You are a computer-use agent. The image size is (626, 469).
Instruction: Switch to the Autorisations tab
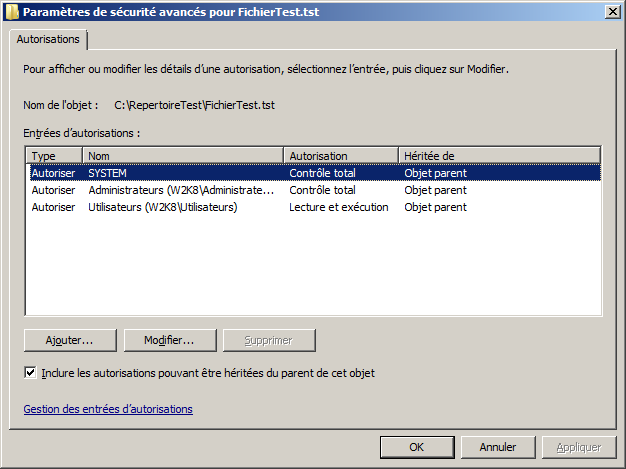click(49, 39)
